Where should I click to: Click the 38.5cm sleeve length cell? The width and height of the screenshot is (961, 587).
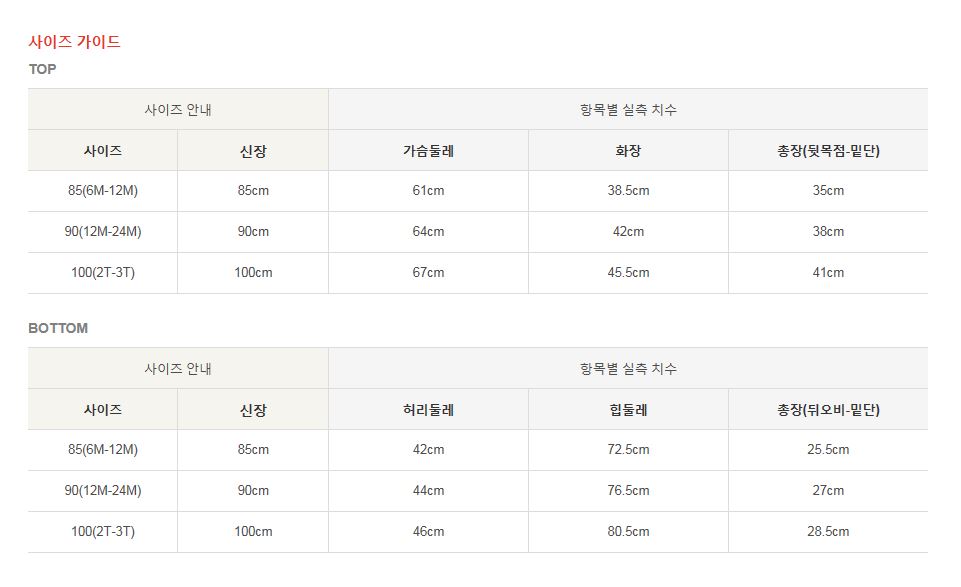click(628, 191)
